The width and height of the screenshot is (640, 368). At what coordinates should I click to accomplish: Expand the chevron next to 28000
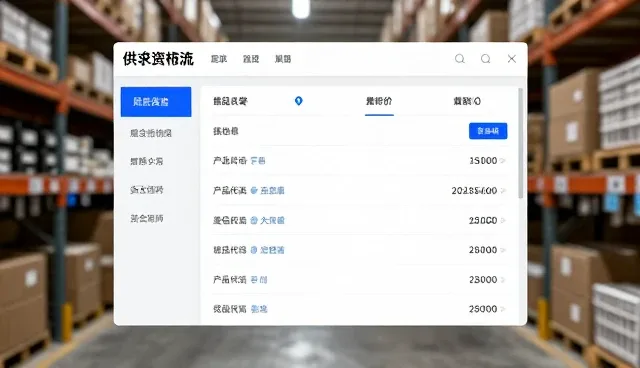click(503, 250)
